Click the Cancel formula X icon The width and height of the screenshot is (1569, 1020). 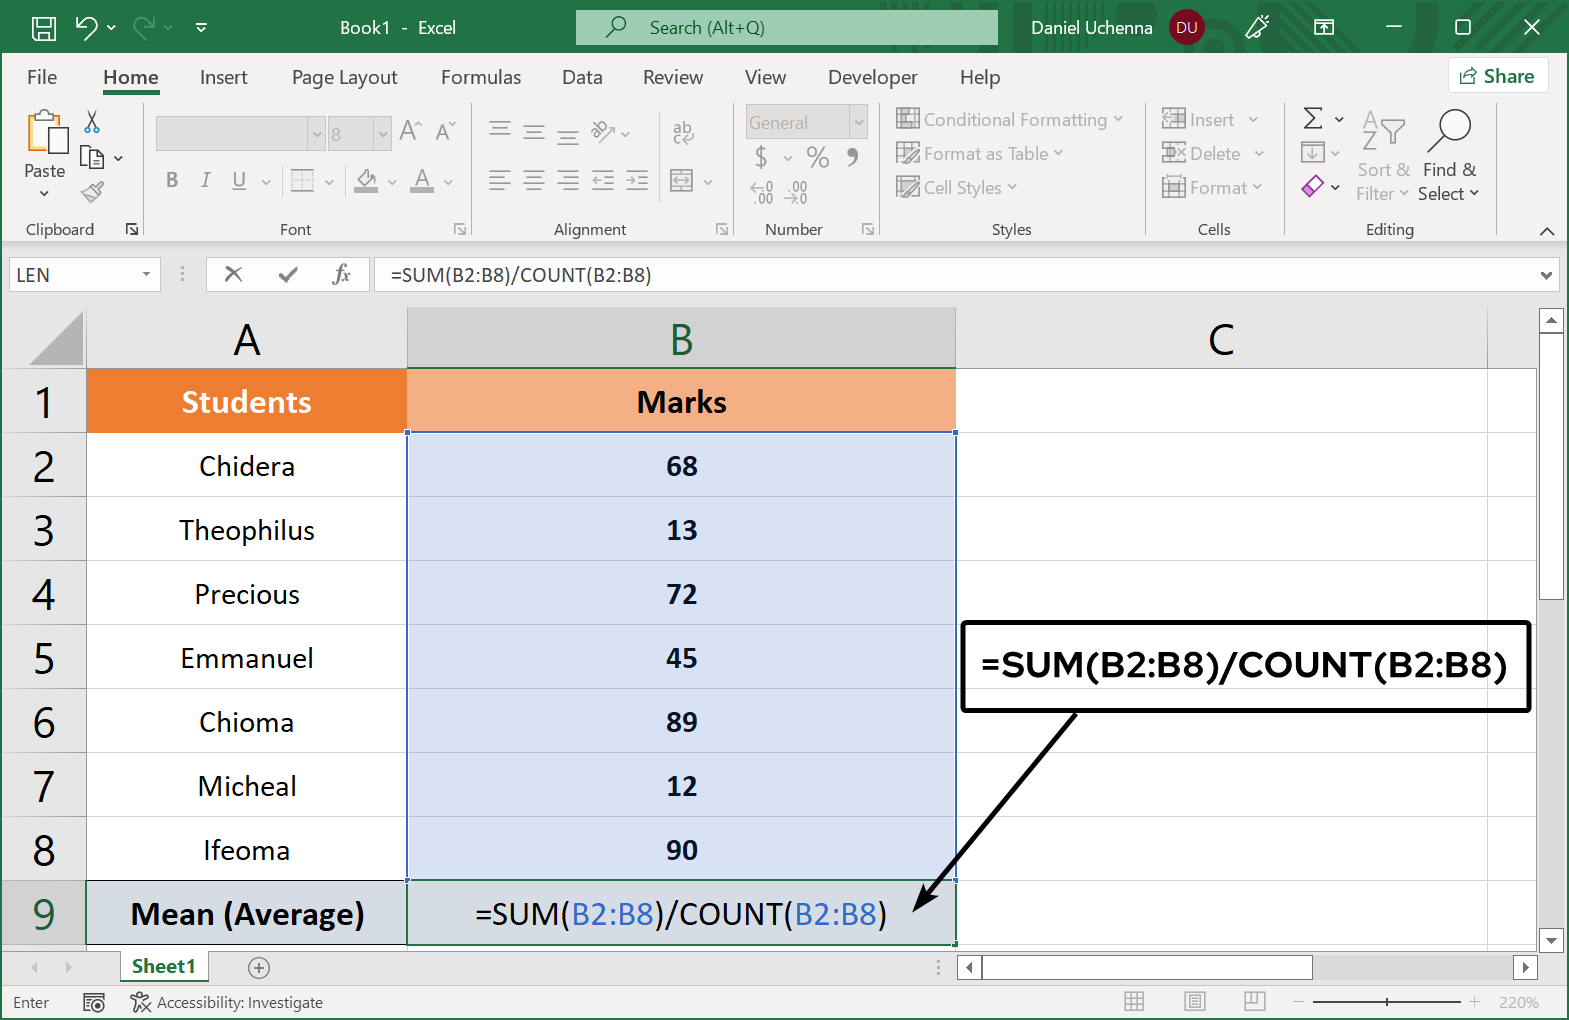233,274
